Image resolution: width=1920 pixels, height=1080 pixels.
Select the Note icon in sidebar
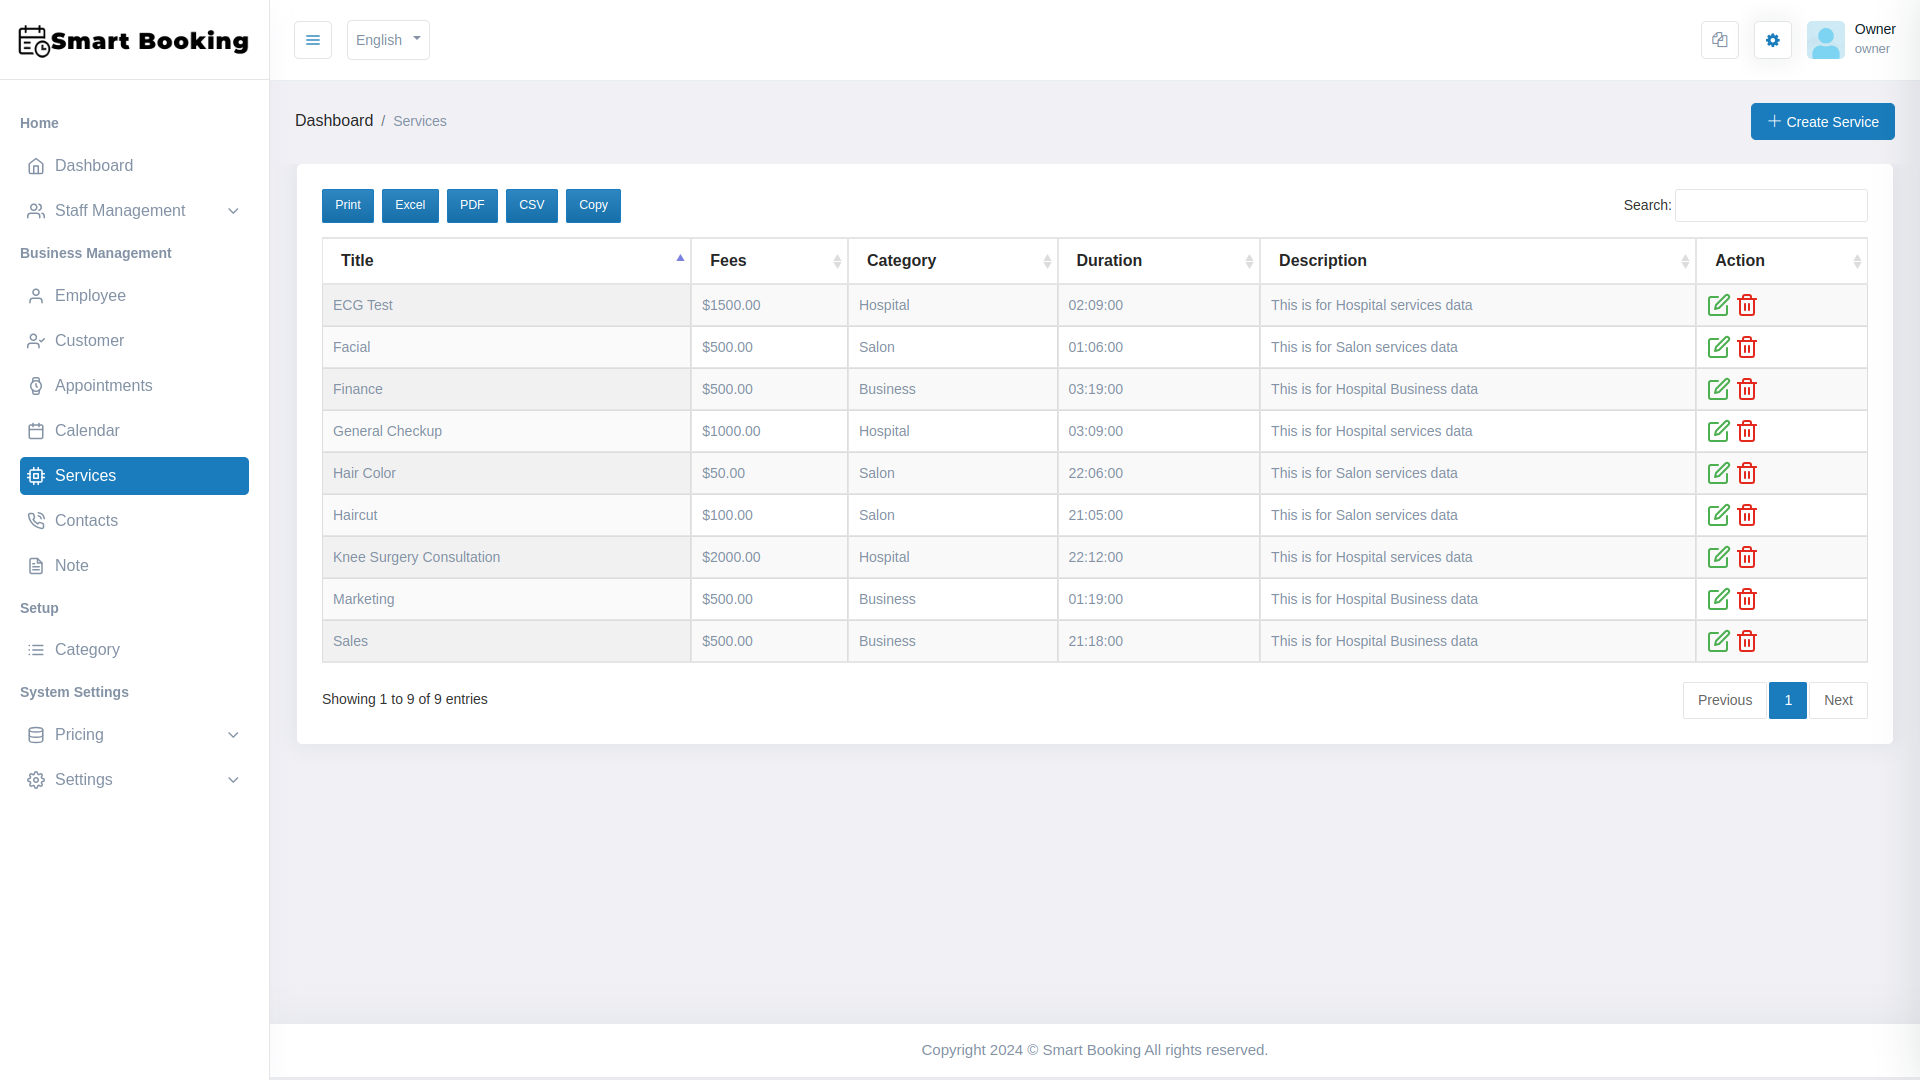pyautogui.click(x=36, y=565)
